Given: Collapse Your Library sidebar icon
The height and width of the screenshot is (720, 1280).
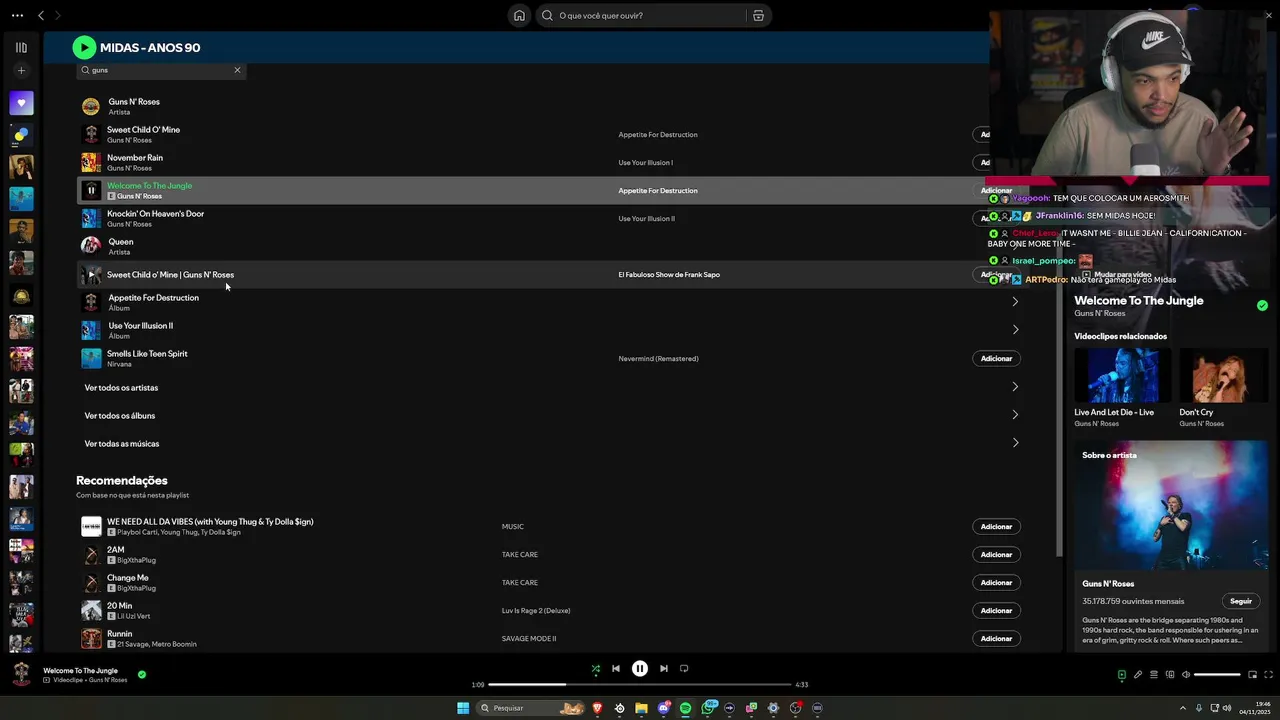Looking at the screenshot, I should pyautogui.click(x=21, y=47).
